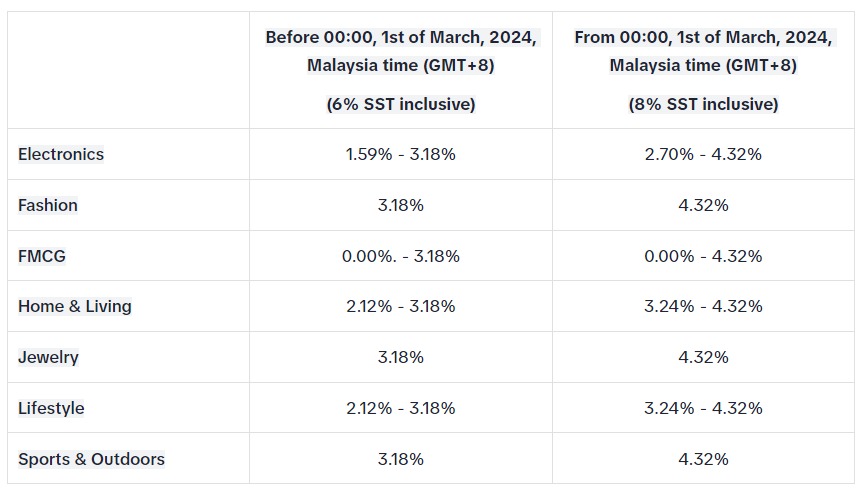Select the Home & Living category cell
This screenshot has width=863, height=491.
pos(75,306)
